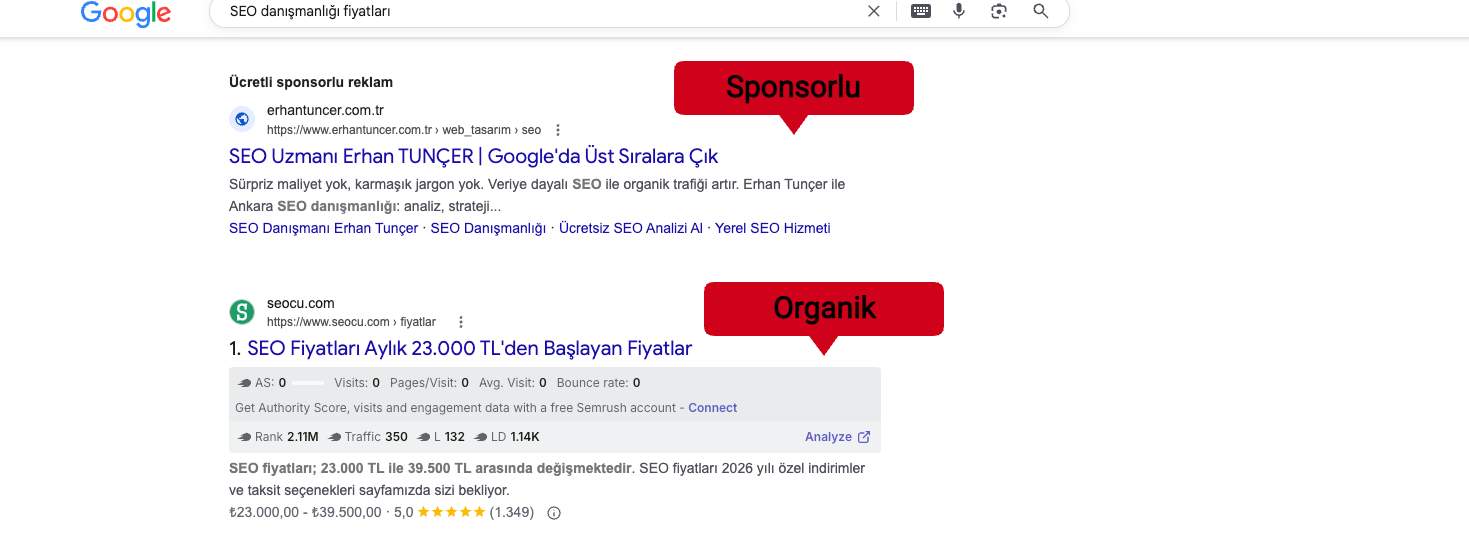1469x538 pixels.
Task: Click the Ücretli sponsorlu reklam label
Action: click(x=311, y=82)
